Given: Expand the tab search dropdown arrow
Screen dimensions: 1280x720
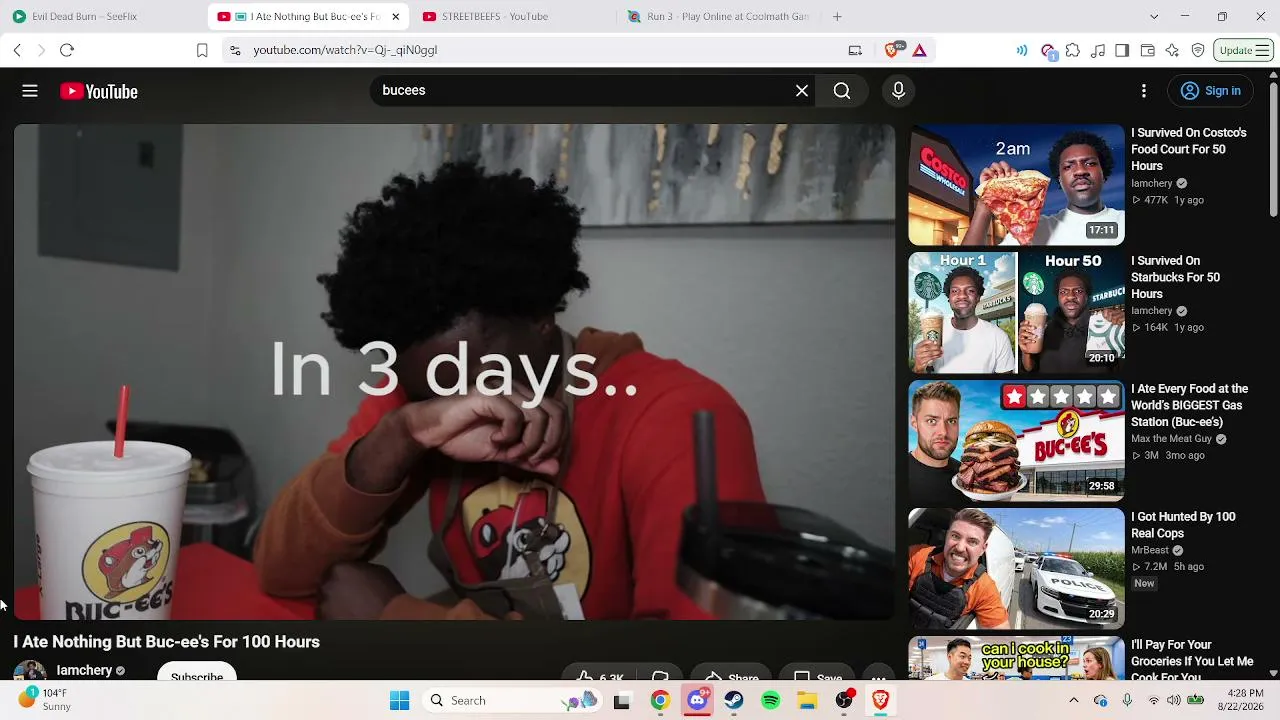Looking at the screenshot, I should 1154,17.
